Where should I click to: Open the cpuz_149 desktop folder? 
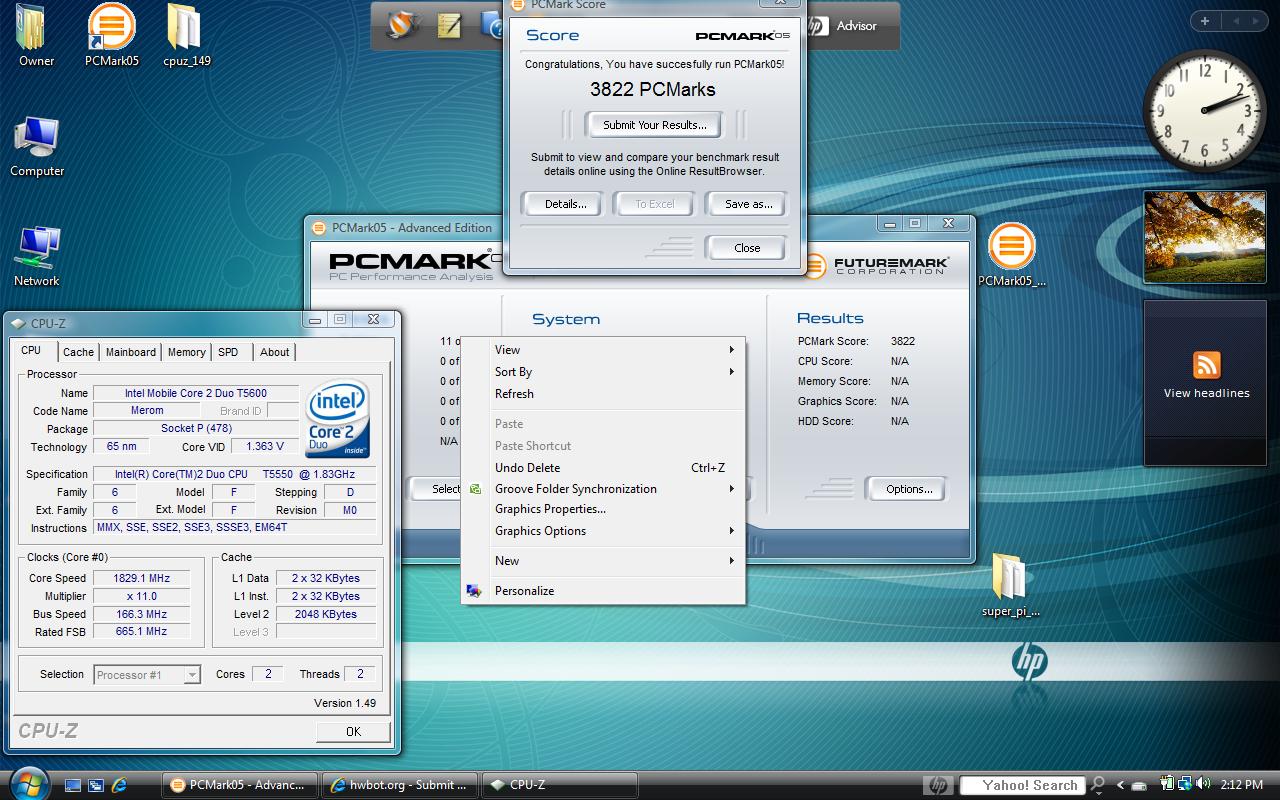186,35
